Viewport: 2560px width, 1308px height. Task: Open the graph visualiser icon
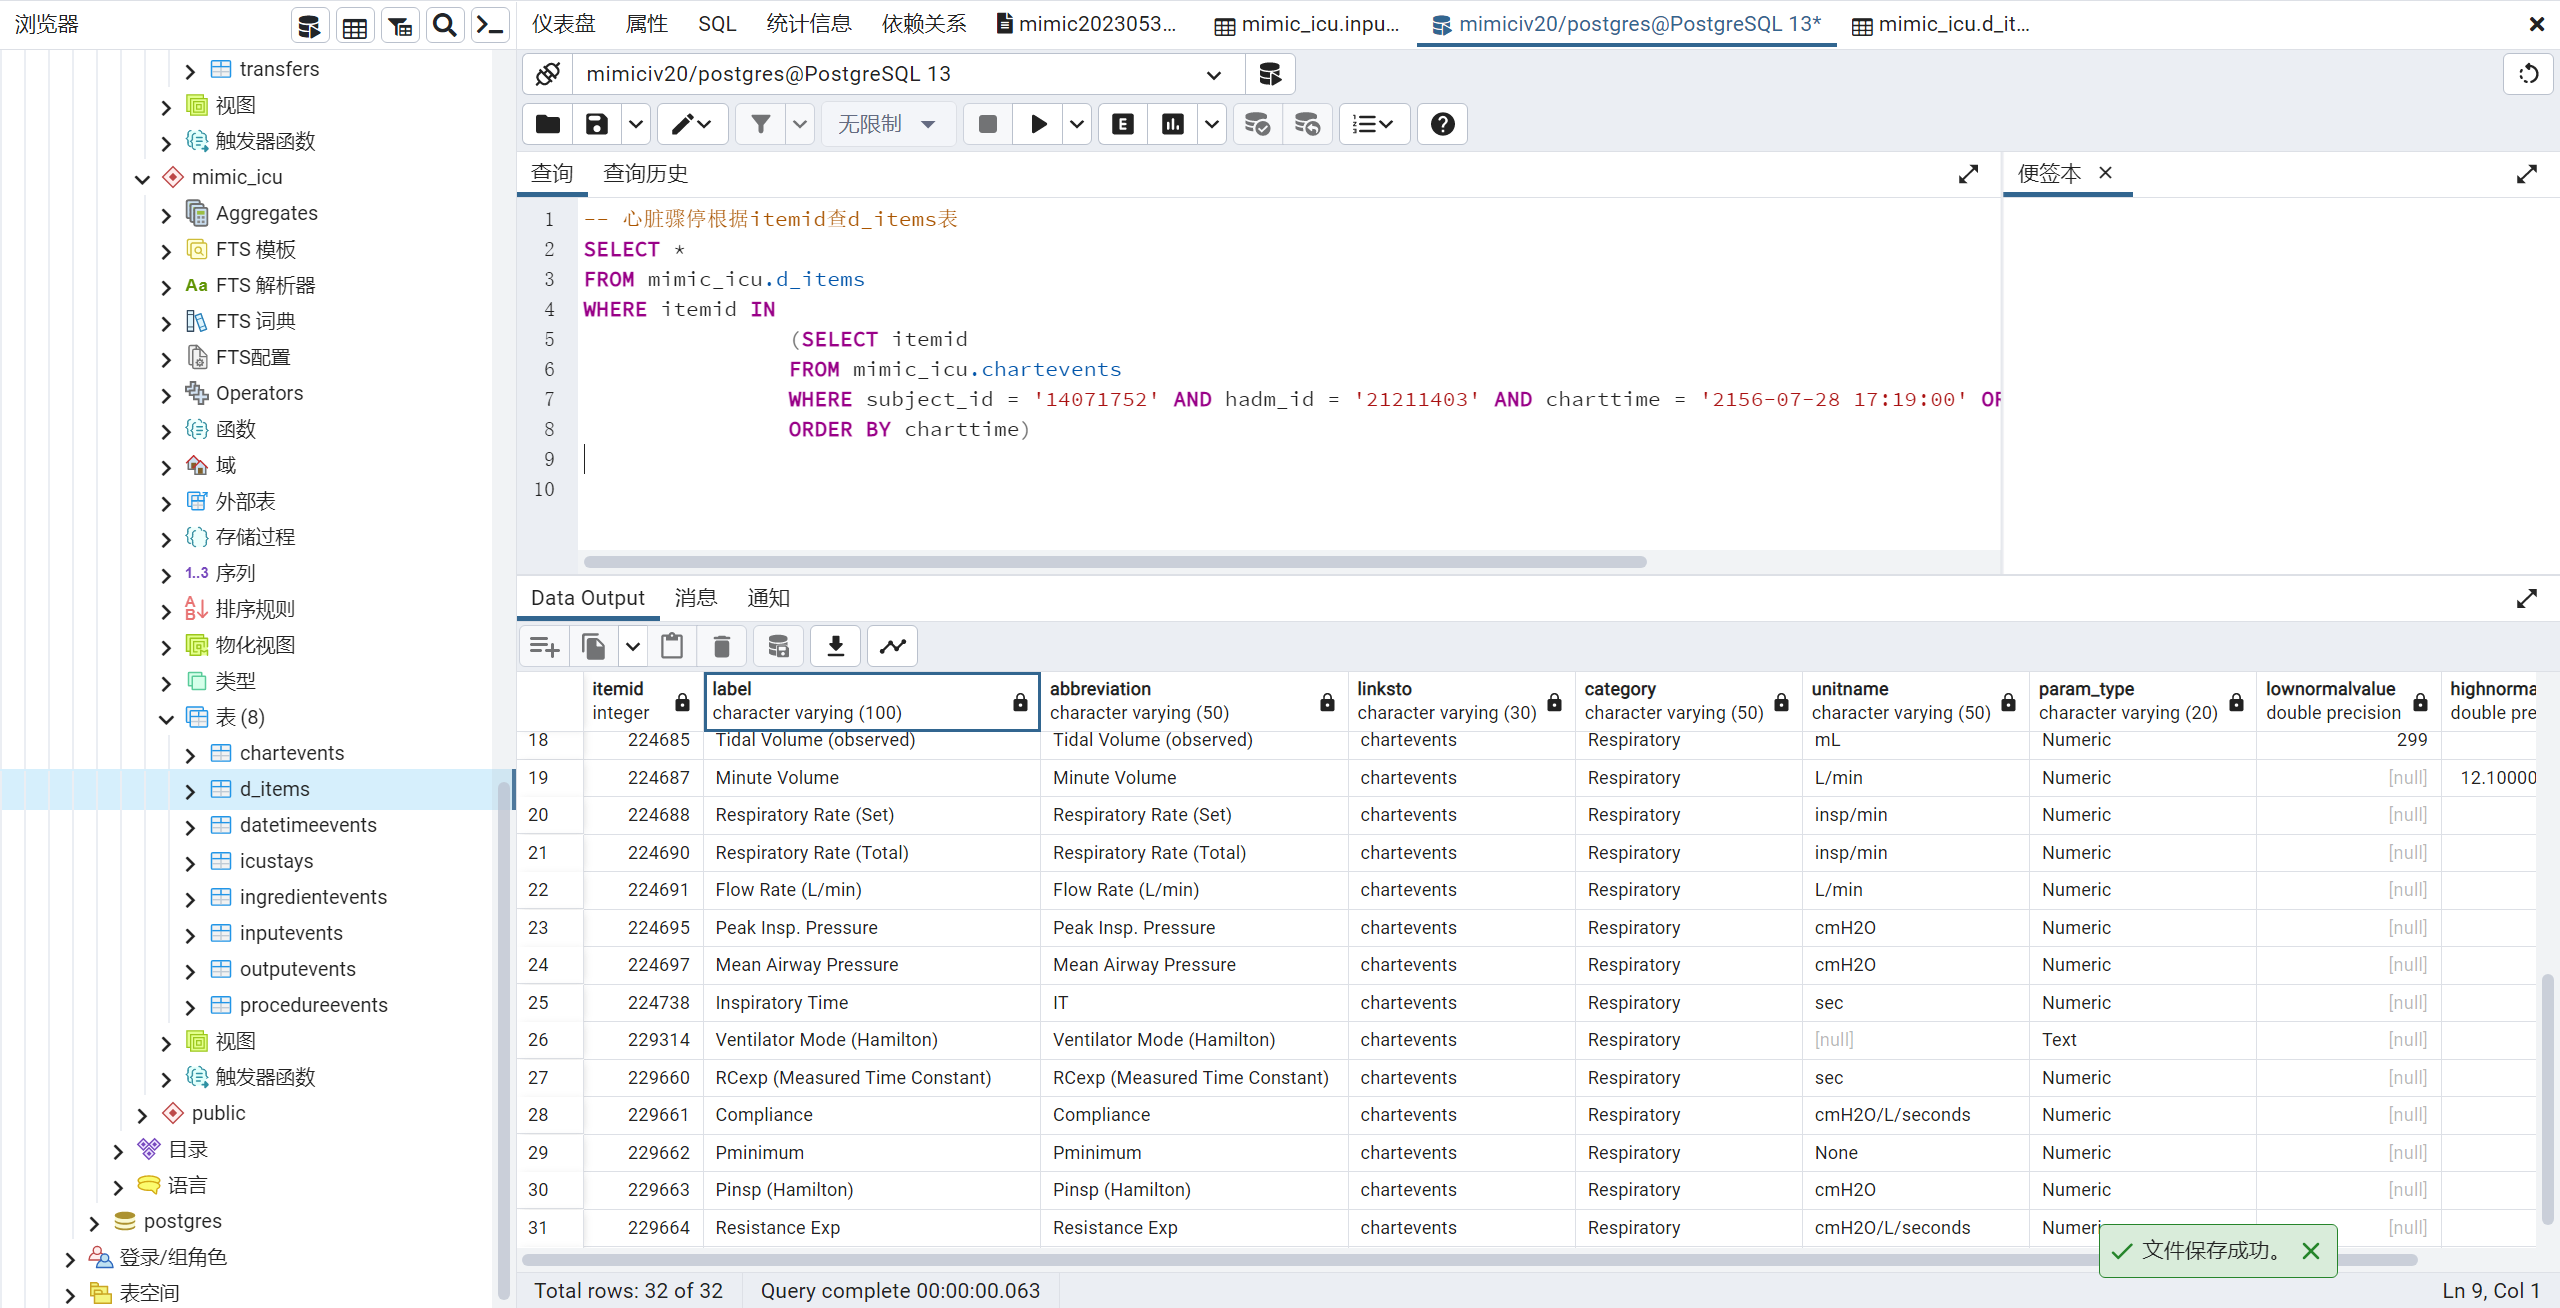pyautogui.click(x=893, y=646)
